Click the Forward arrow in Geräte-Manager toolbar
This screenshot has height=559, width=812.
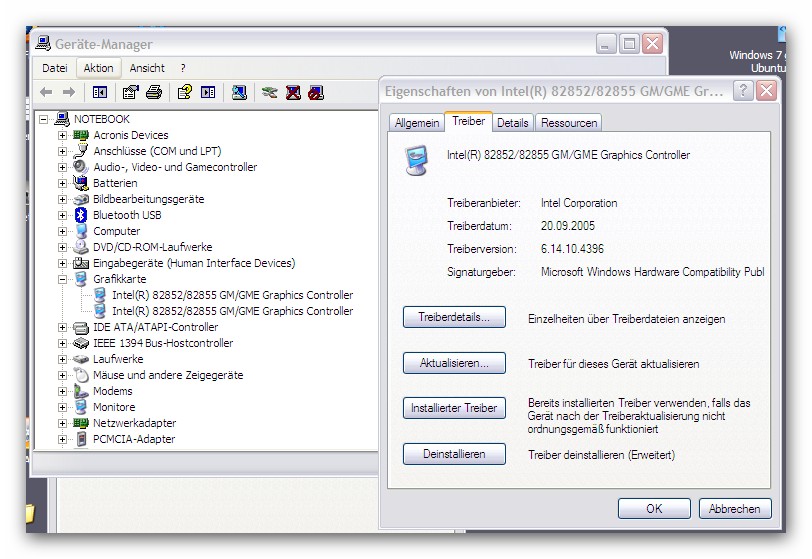[x=68, y=92]
